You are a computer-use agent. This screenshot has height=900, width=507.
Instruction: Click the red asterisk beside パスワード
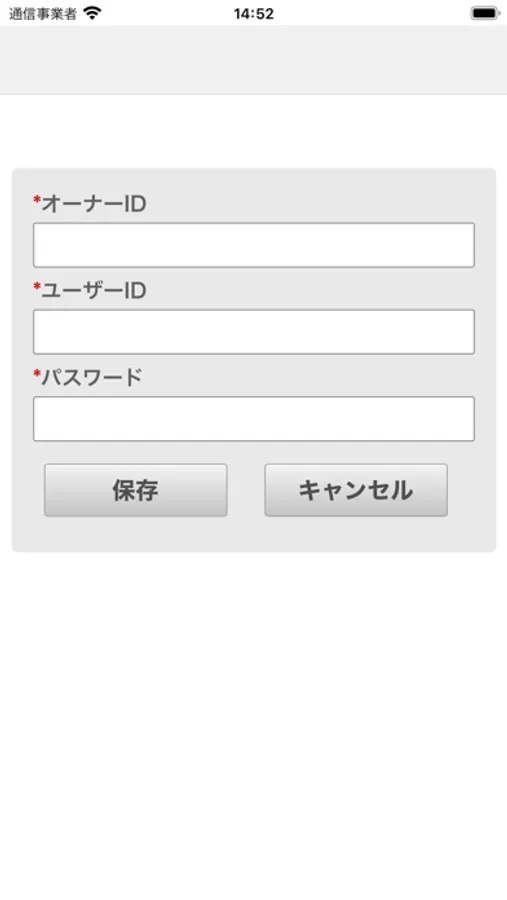[37, 374]
